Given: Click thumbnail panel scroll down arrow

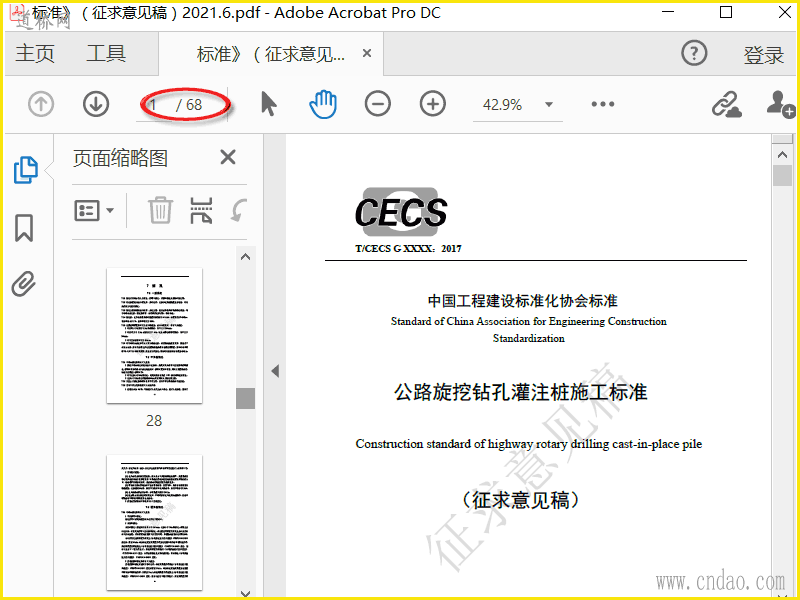Looking at the screenshot, I should (245, 593).
